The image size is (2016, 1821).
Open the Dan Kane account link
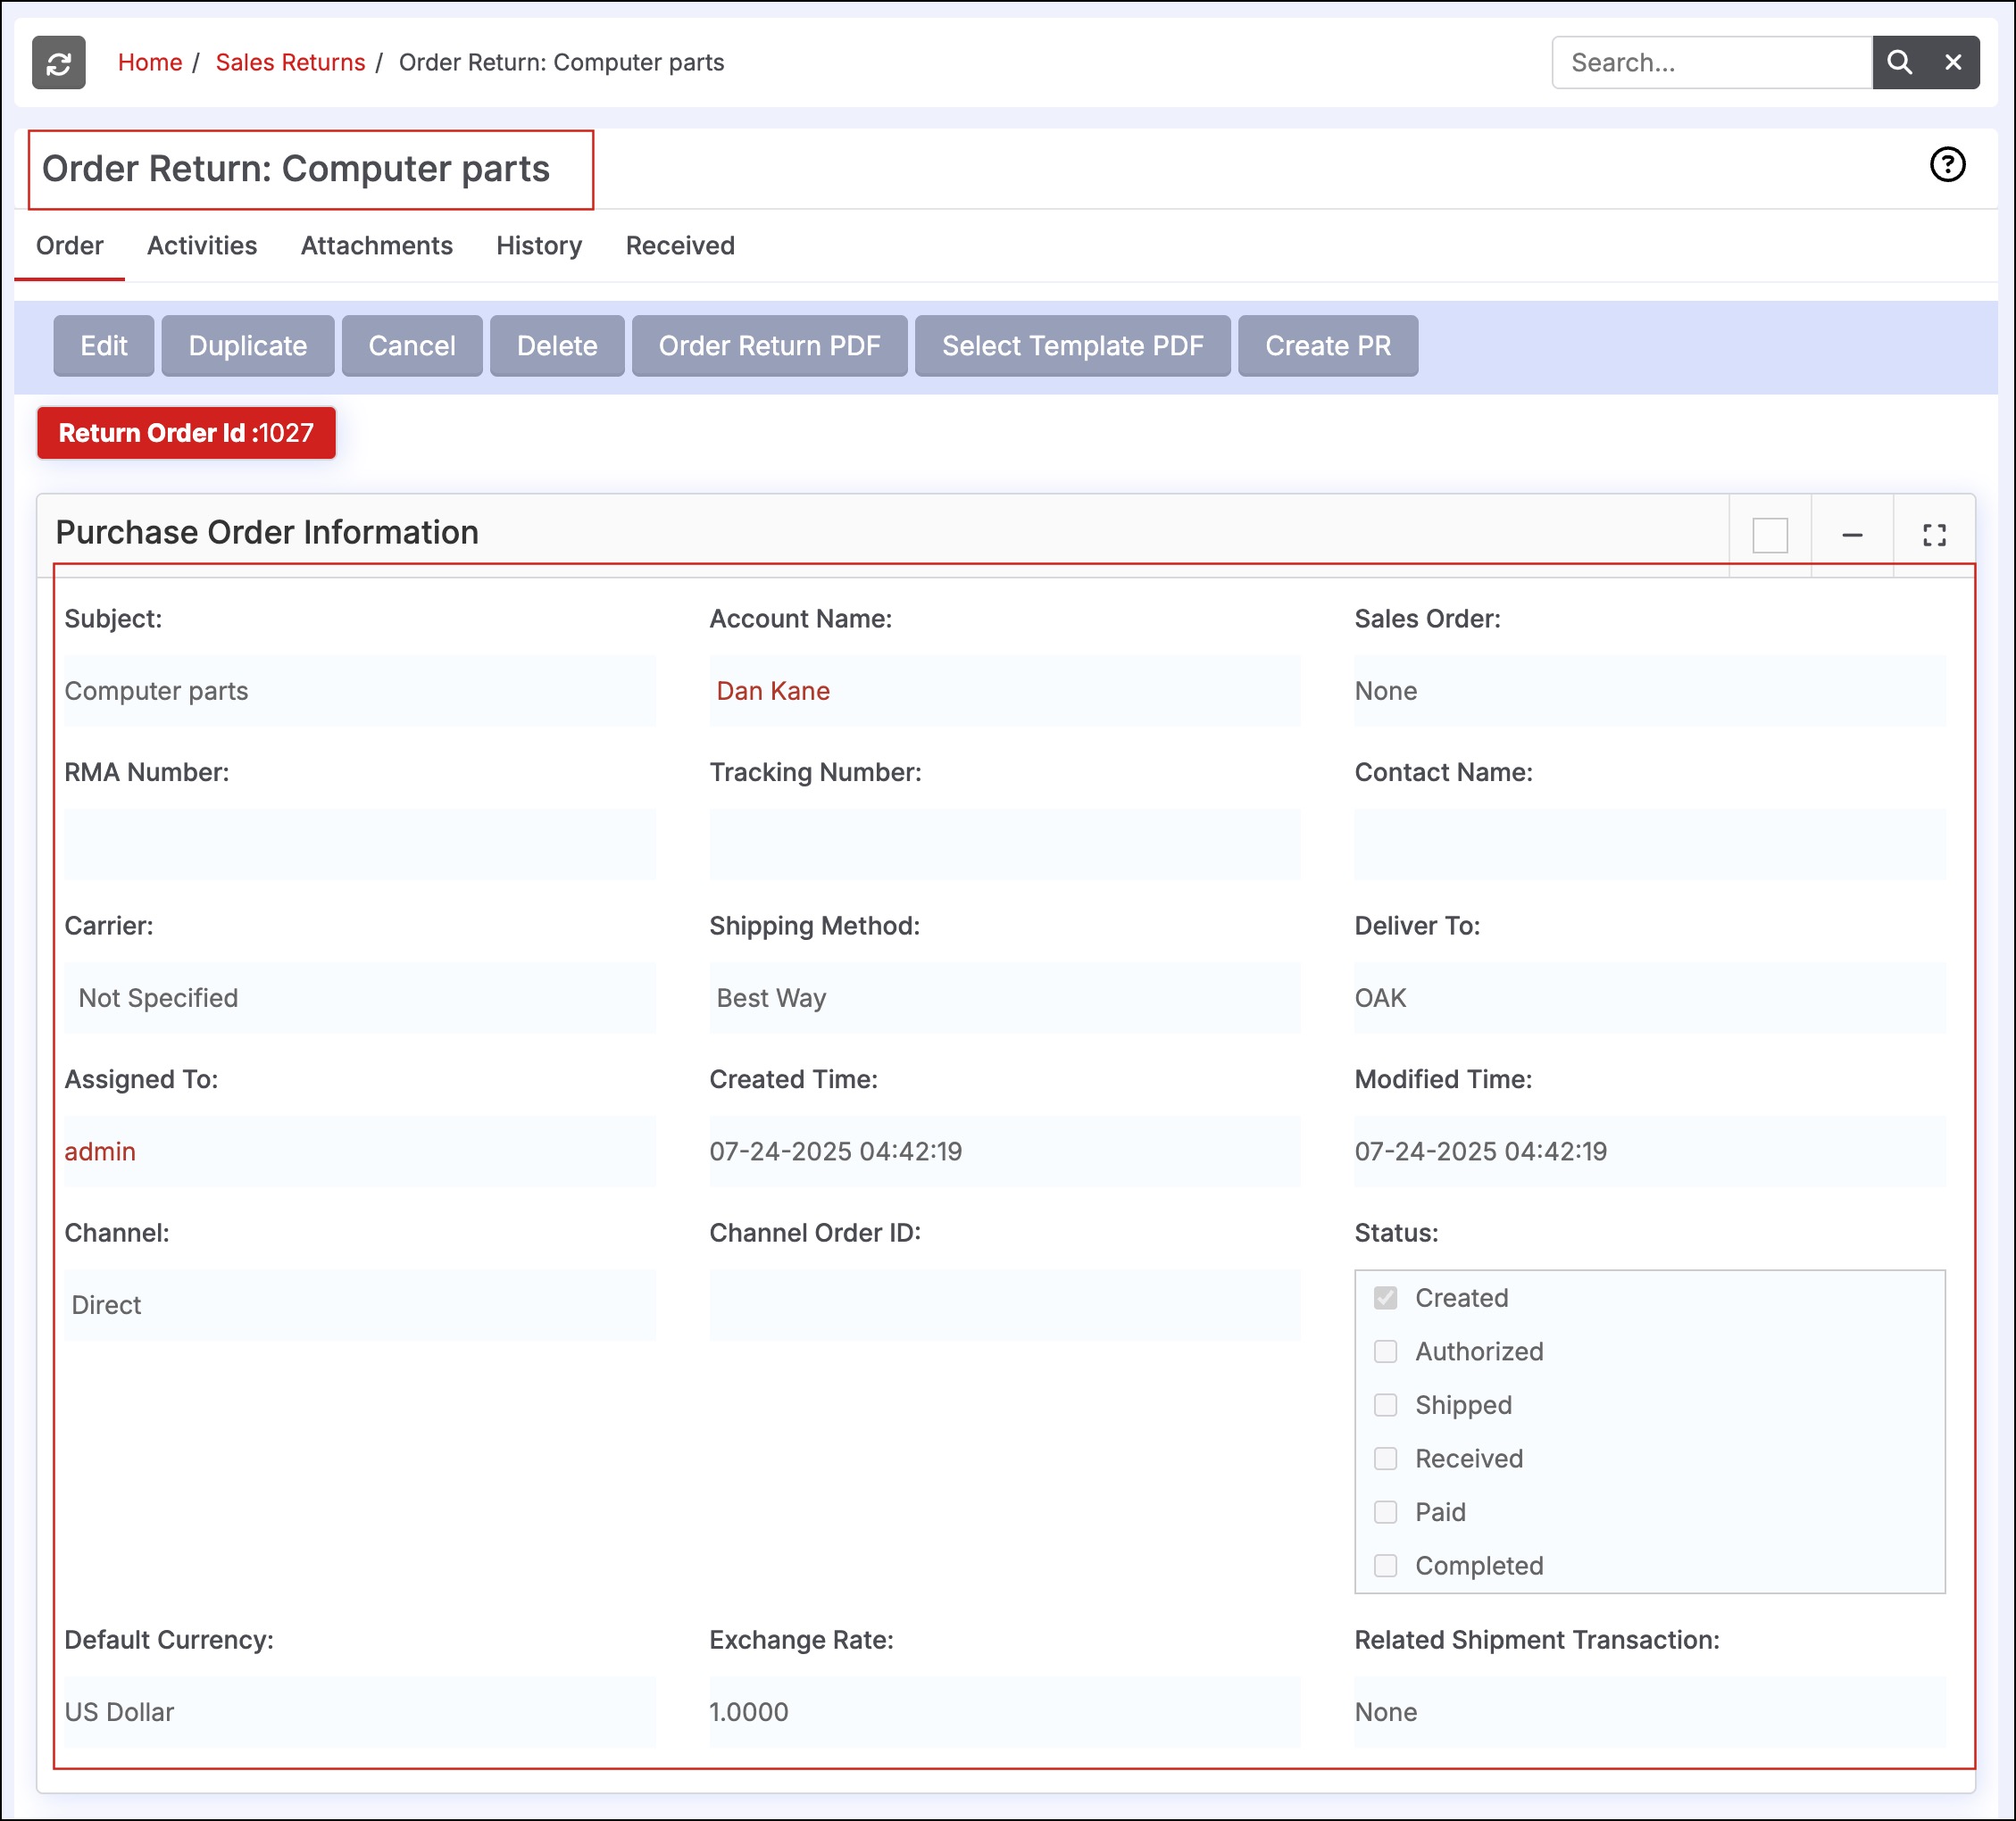tap(773, 691)
